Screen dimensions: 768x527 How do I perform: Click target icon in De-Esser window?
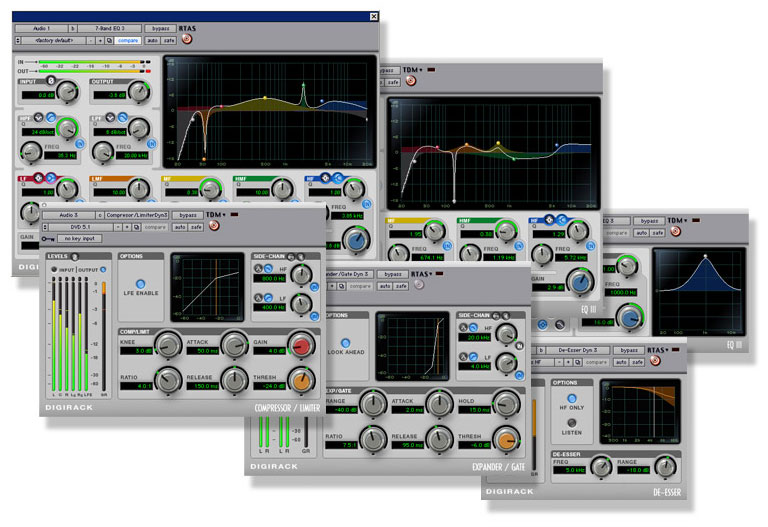(655, 361)
